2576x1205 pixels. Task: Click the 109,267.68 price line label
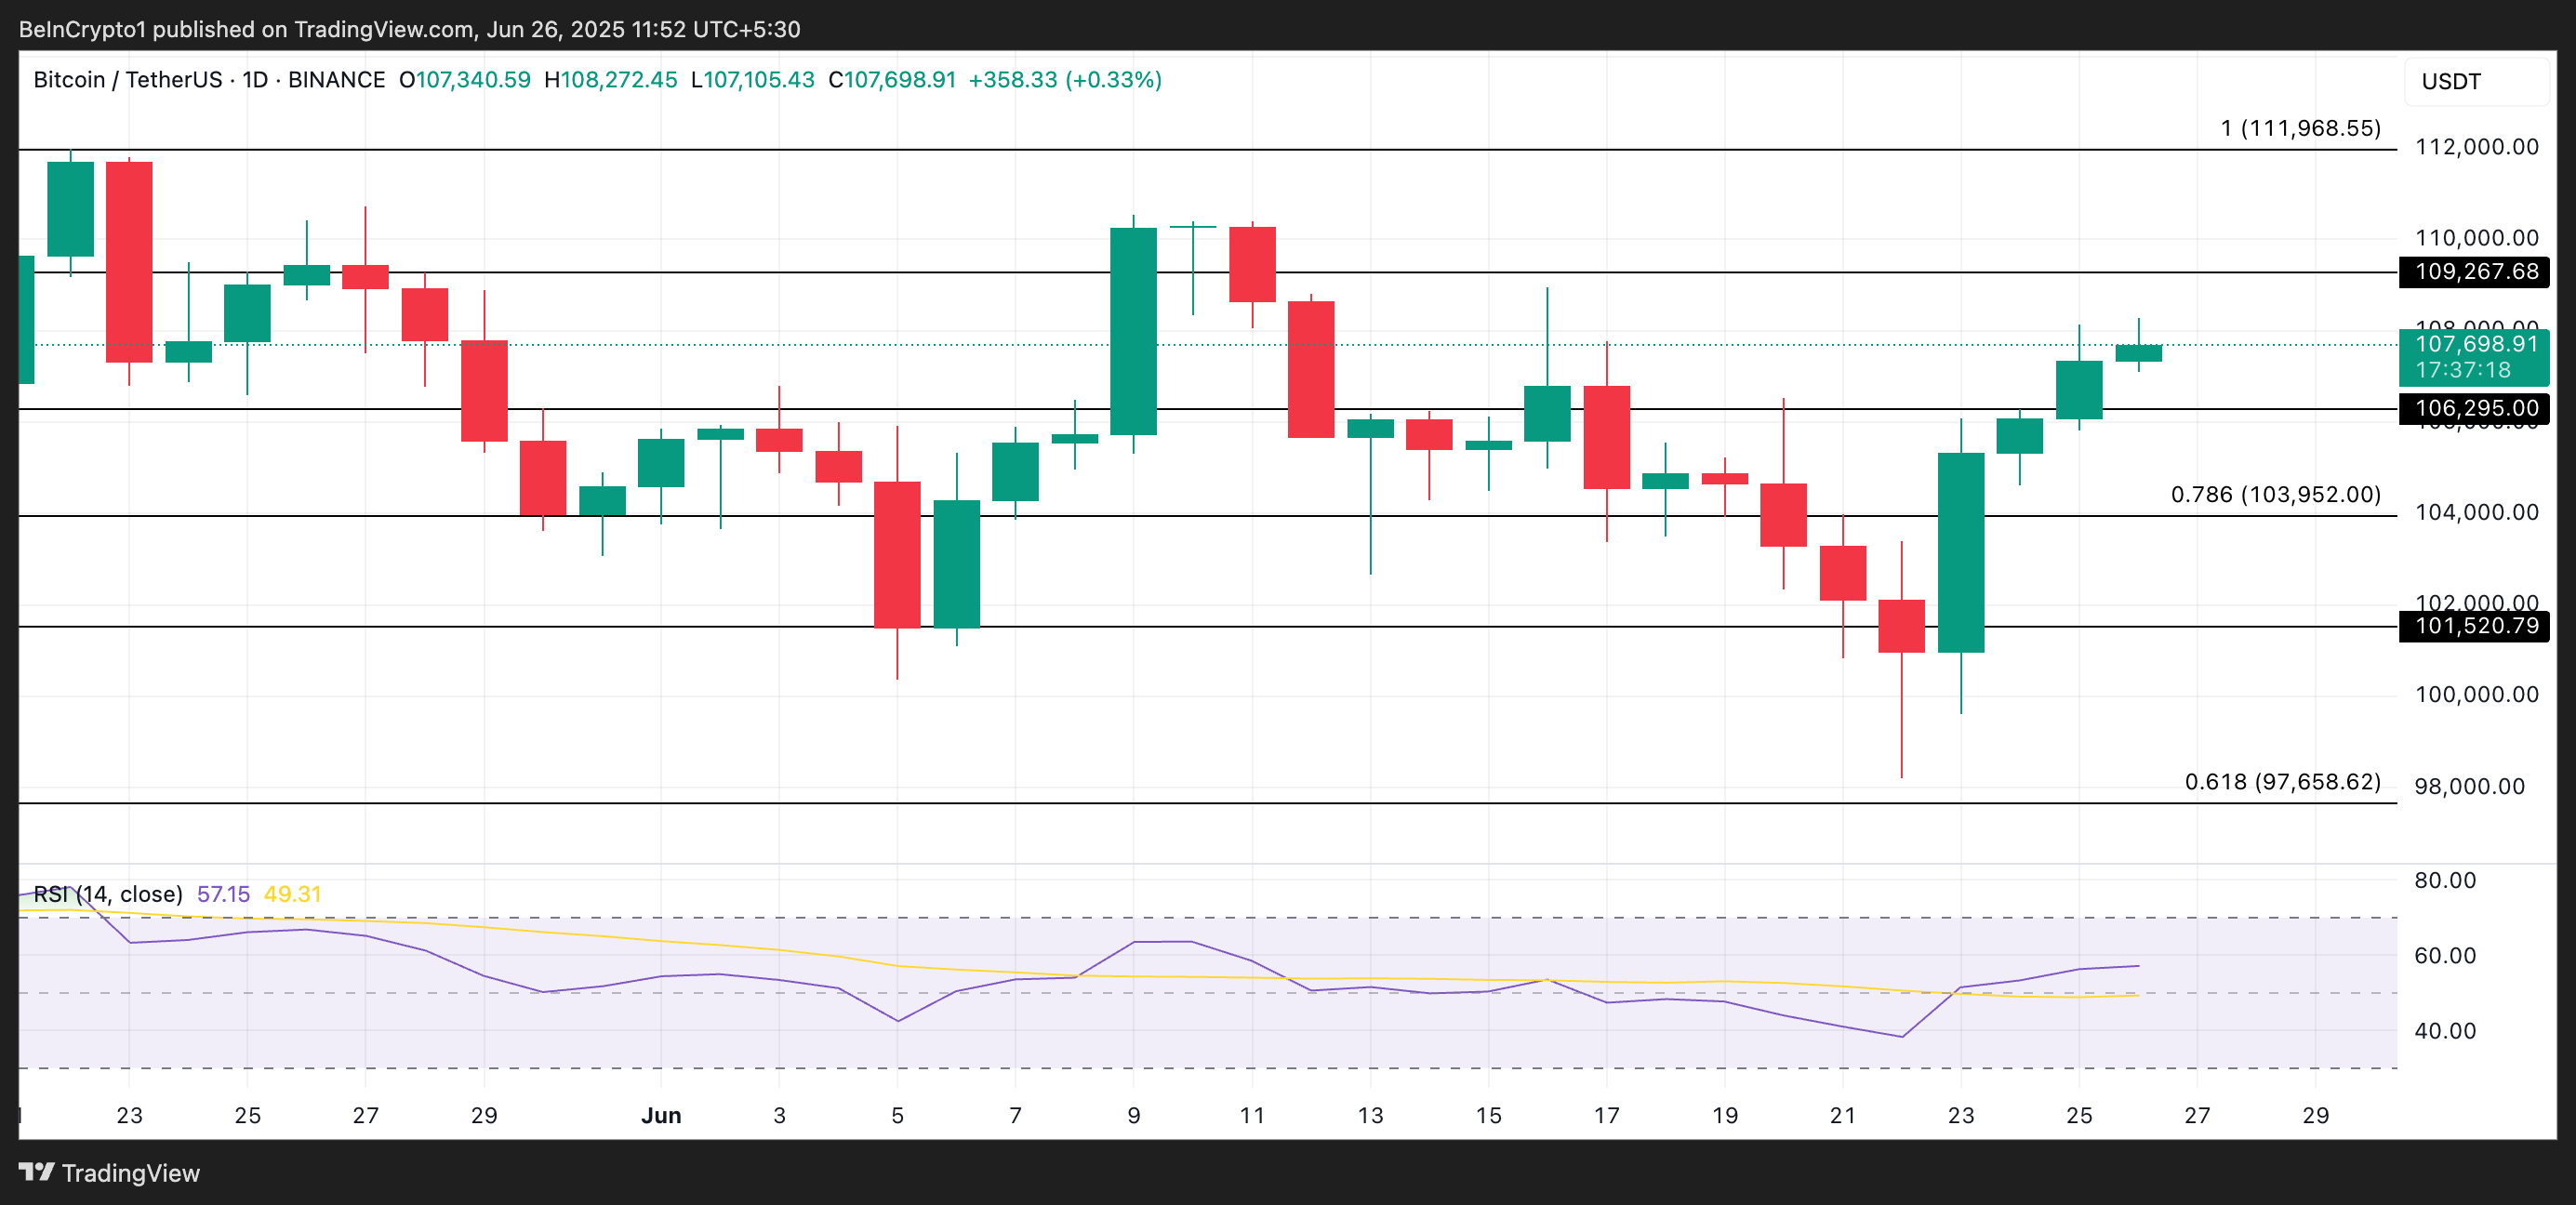(2475, 271)
